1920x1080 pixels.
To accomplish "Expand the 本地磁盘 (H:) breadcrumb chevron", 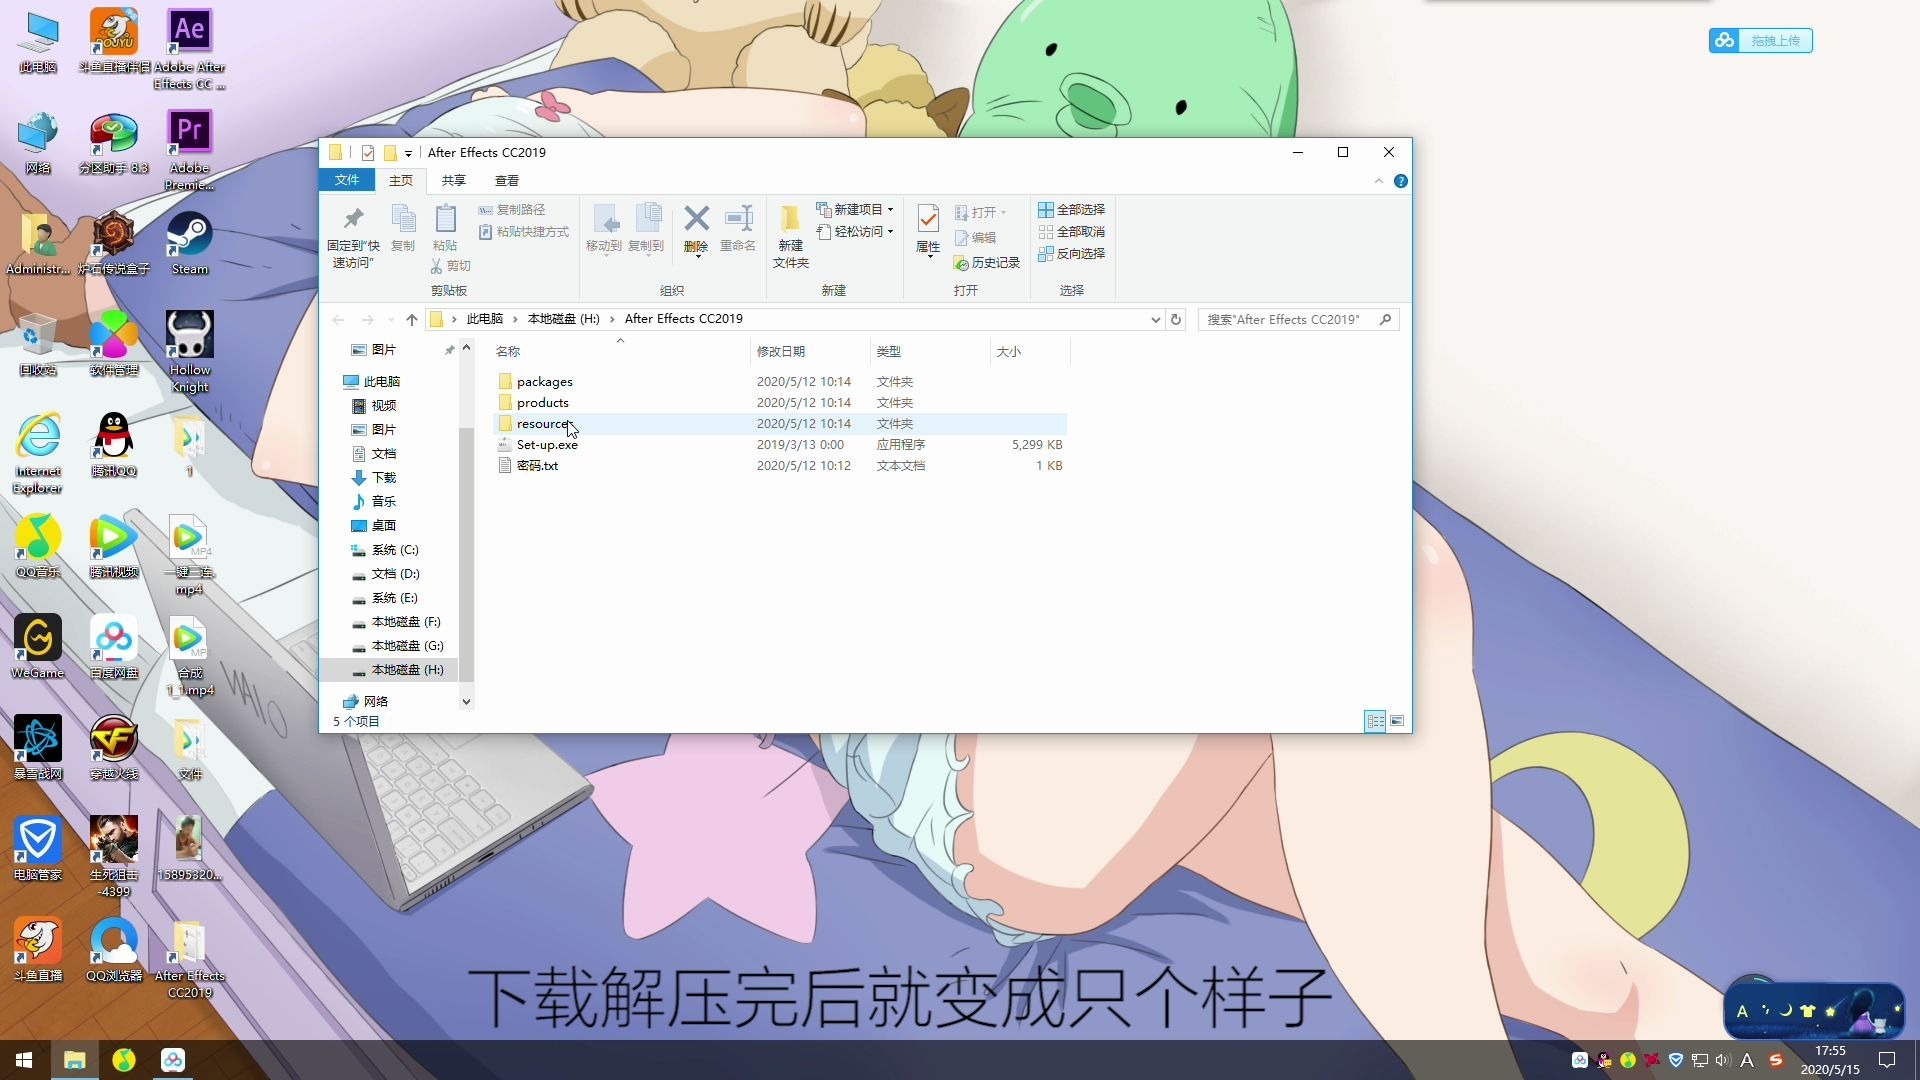I will [612, 320].
